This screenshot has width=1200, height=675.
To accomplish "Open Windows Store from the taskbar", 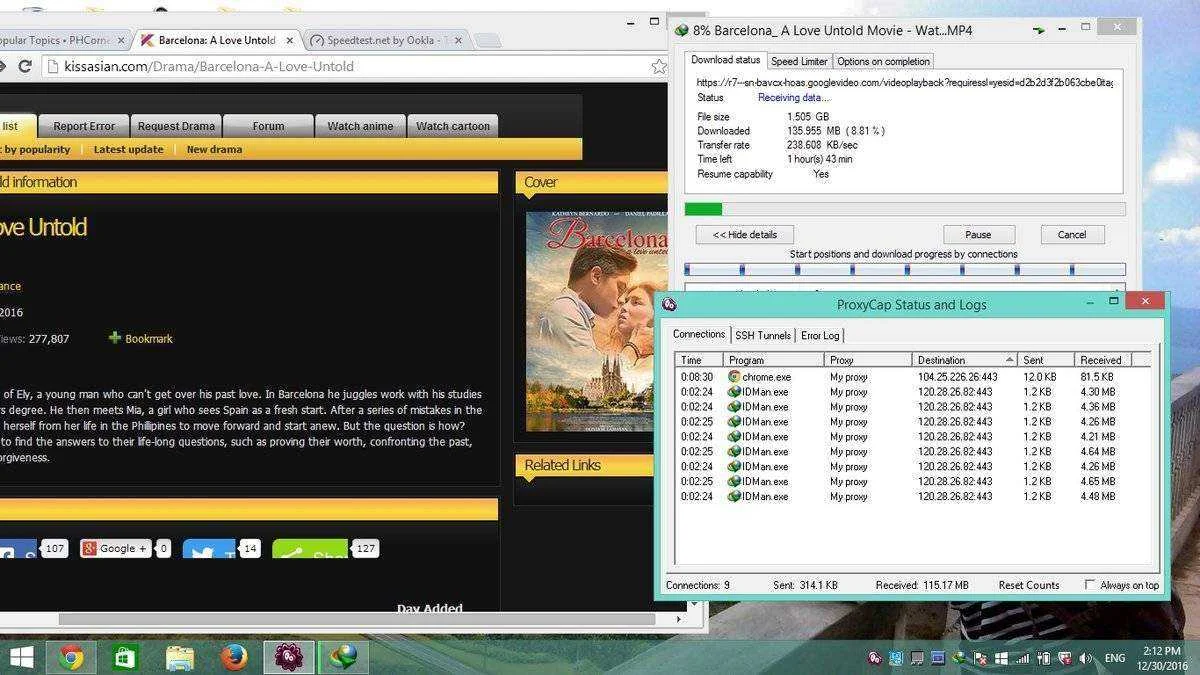I will (x=125, y=657).
